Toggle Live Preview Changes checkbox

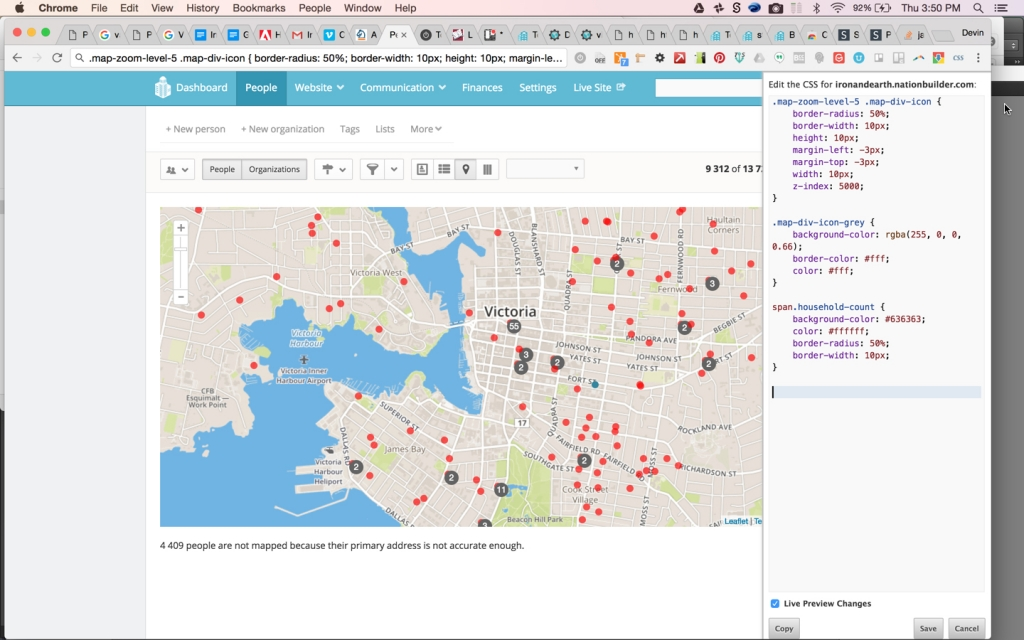point(775,603)
